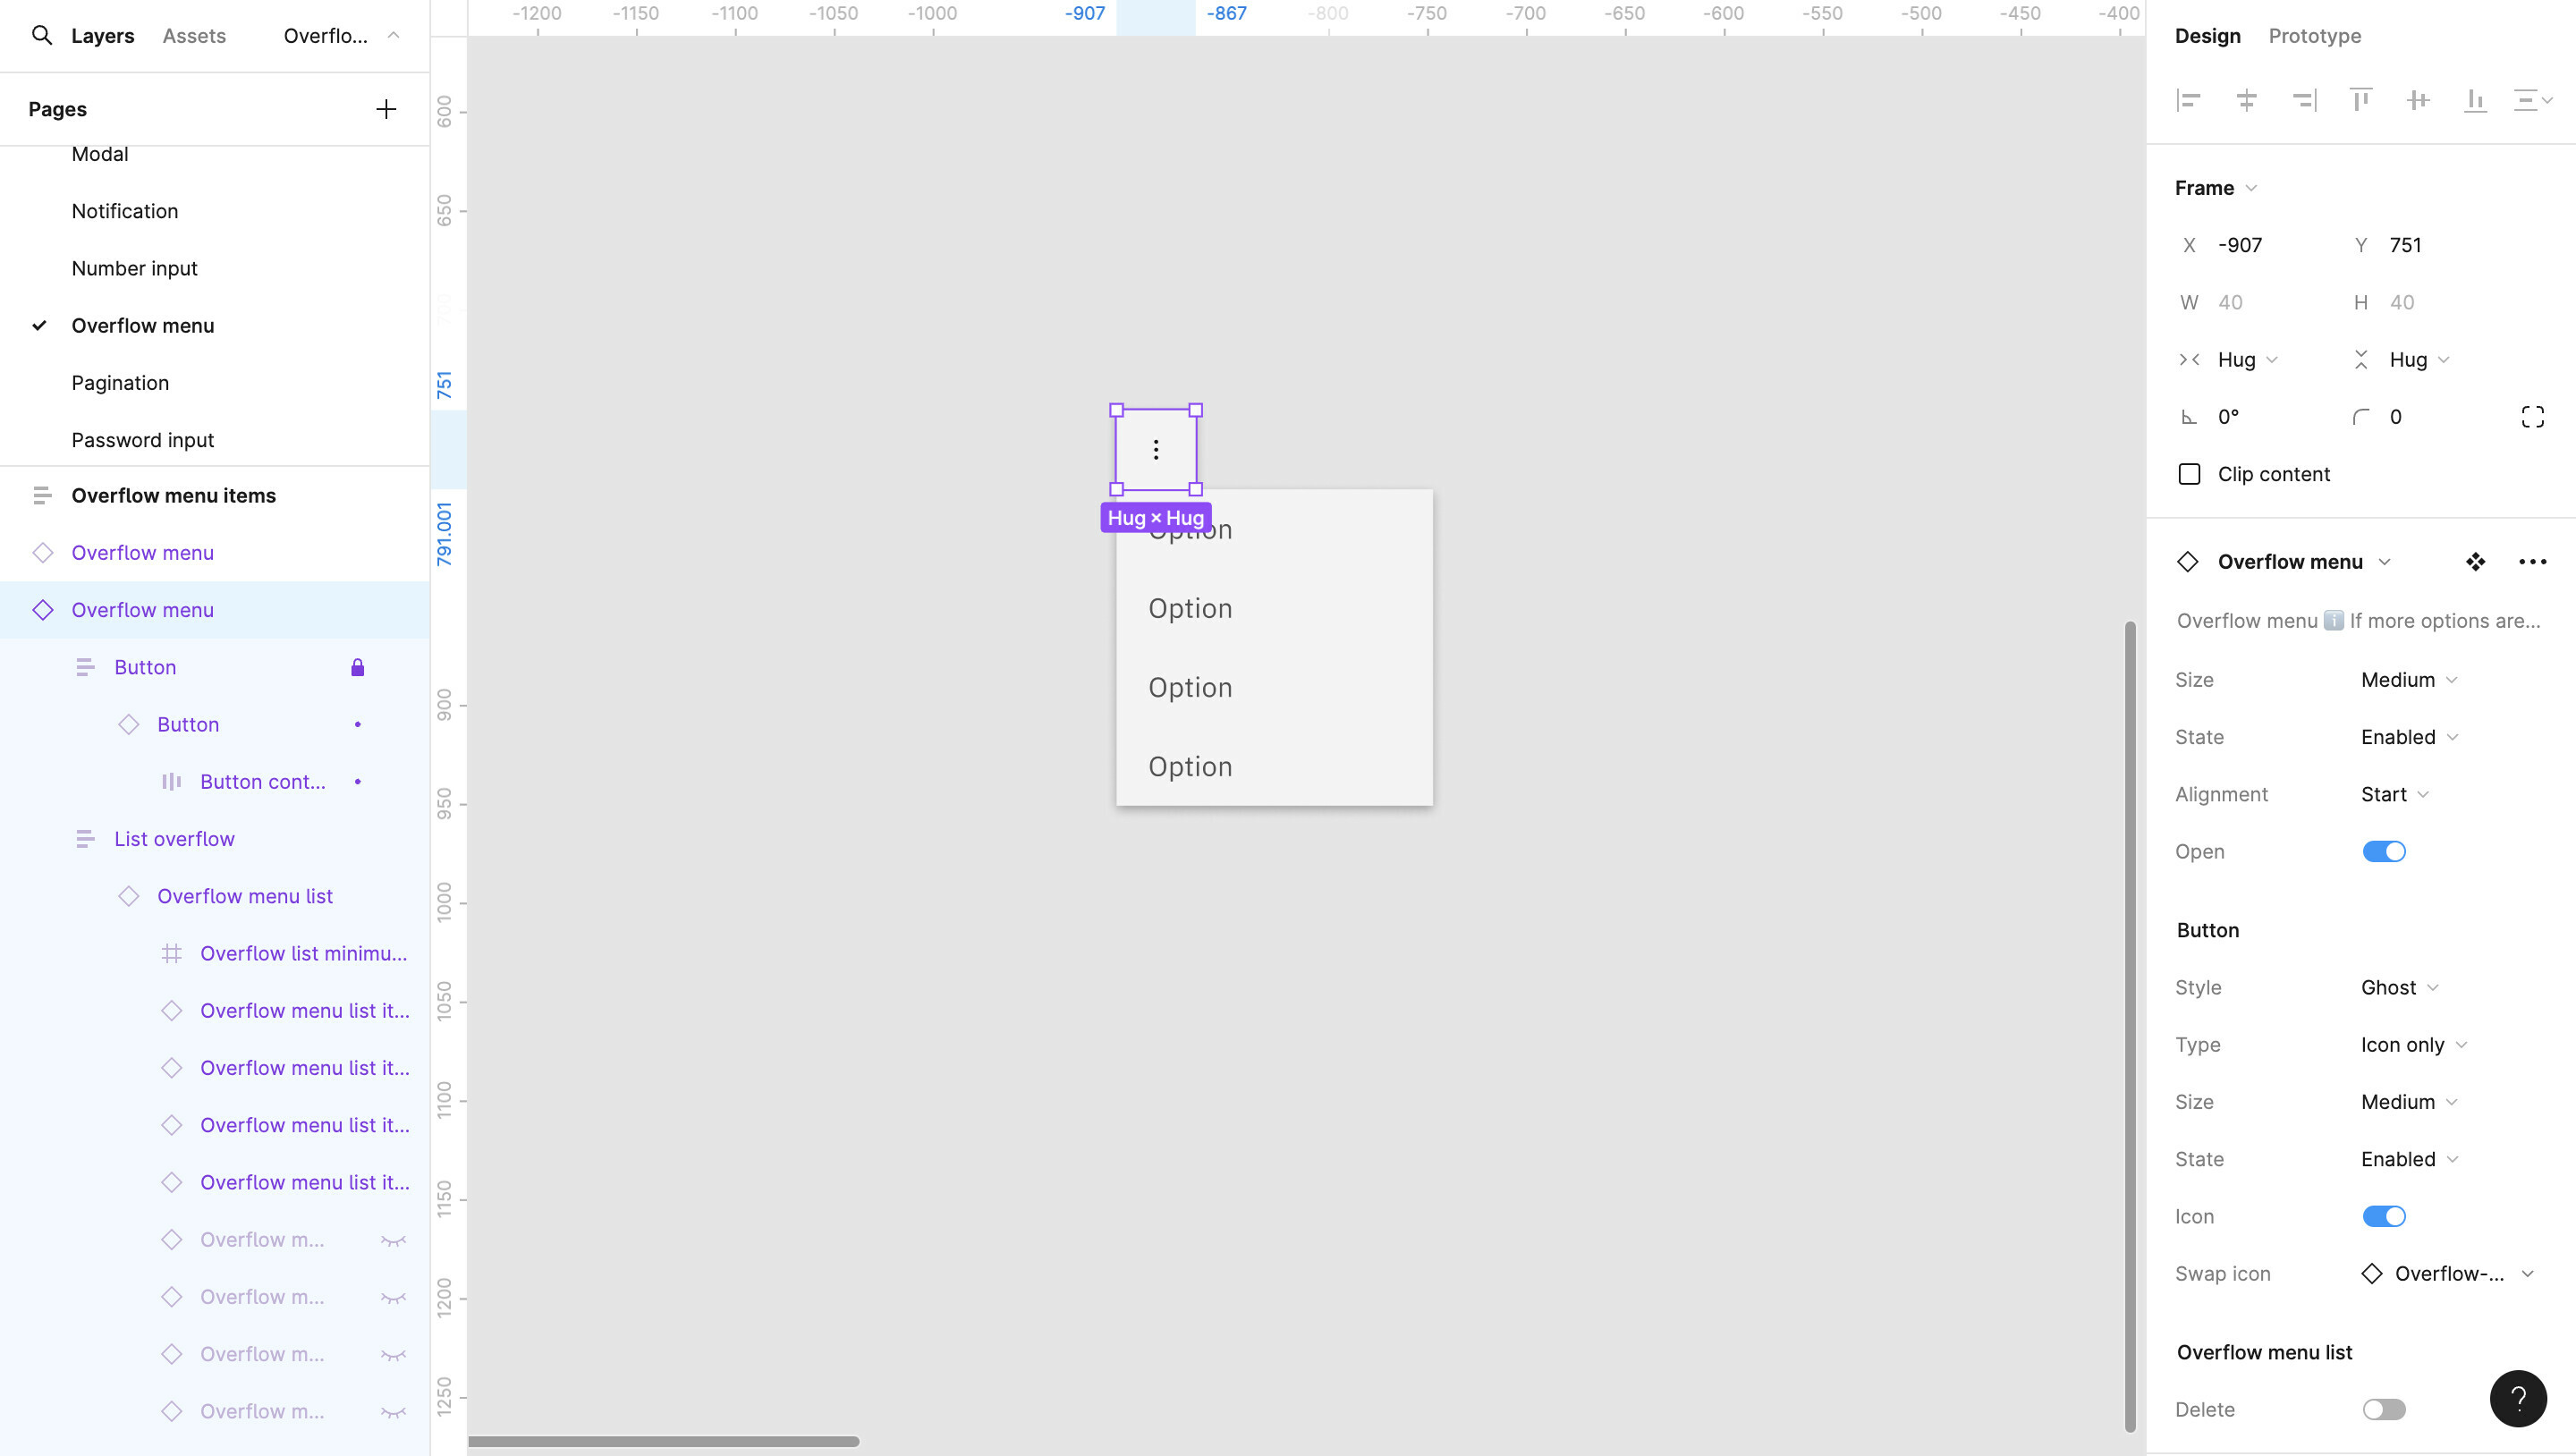The image size is (2576, 1456).
Task: Align left icon in Design panel
Action: 2189,100
